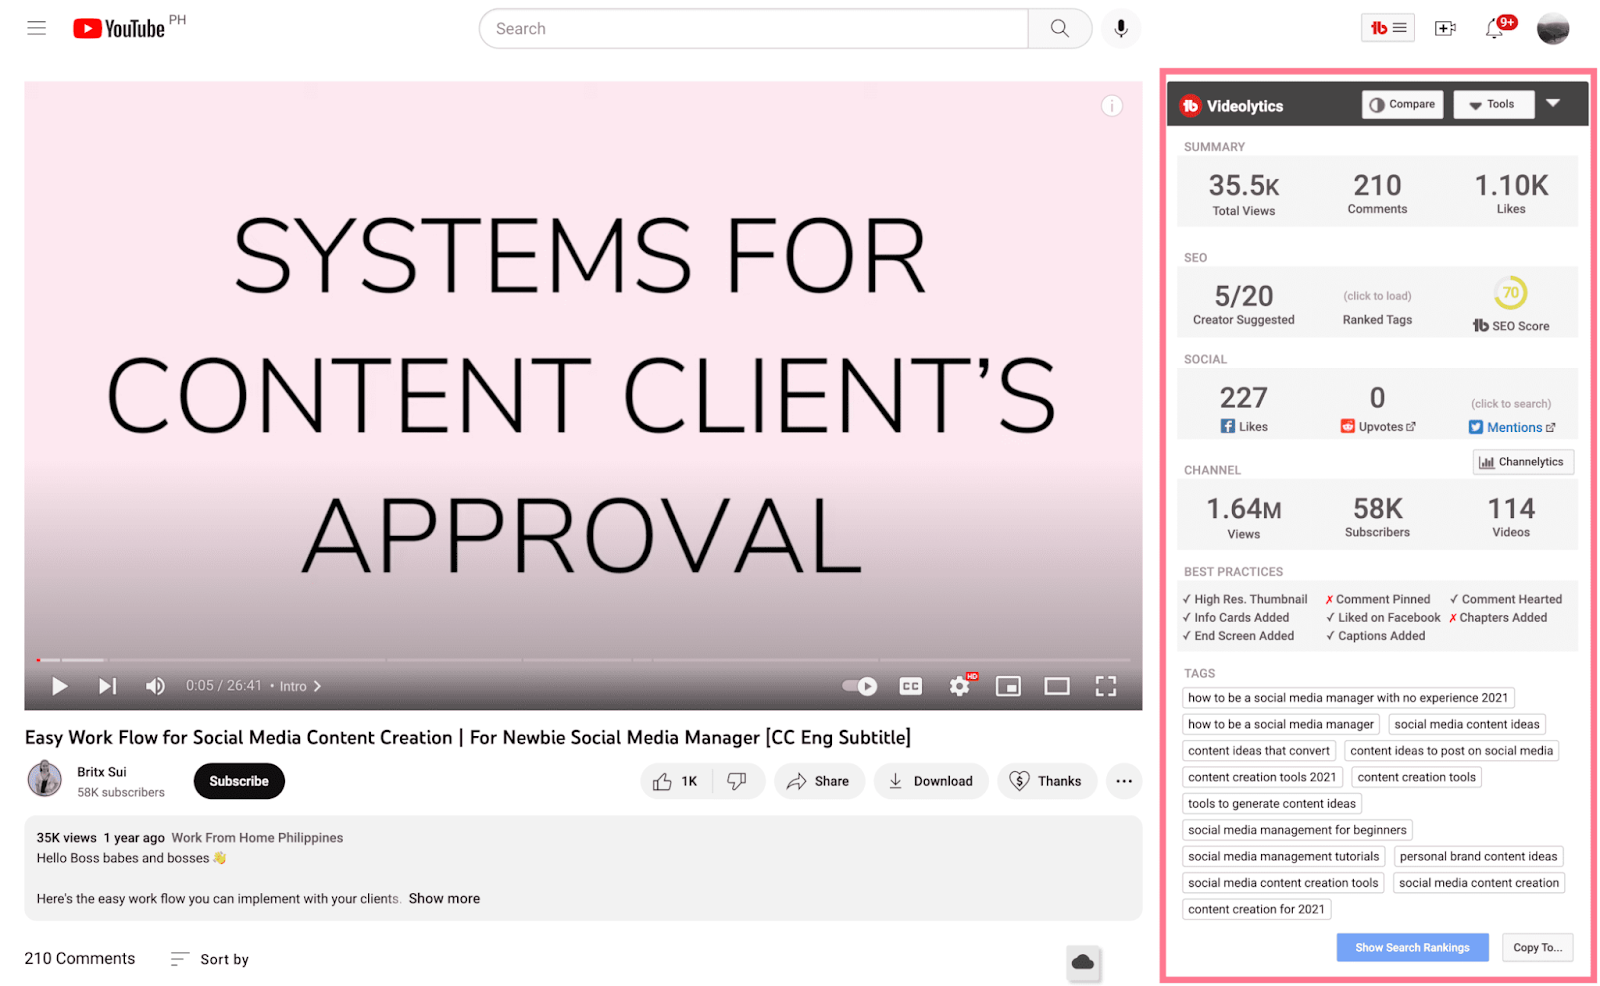Image resolution: width=1600 pixels, height=986 pixels.
Task: Dislike the video with thumbs down
Action: coord(737,781)
